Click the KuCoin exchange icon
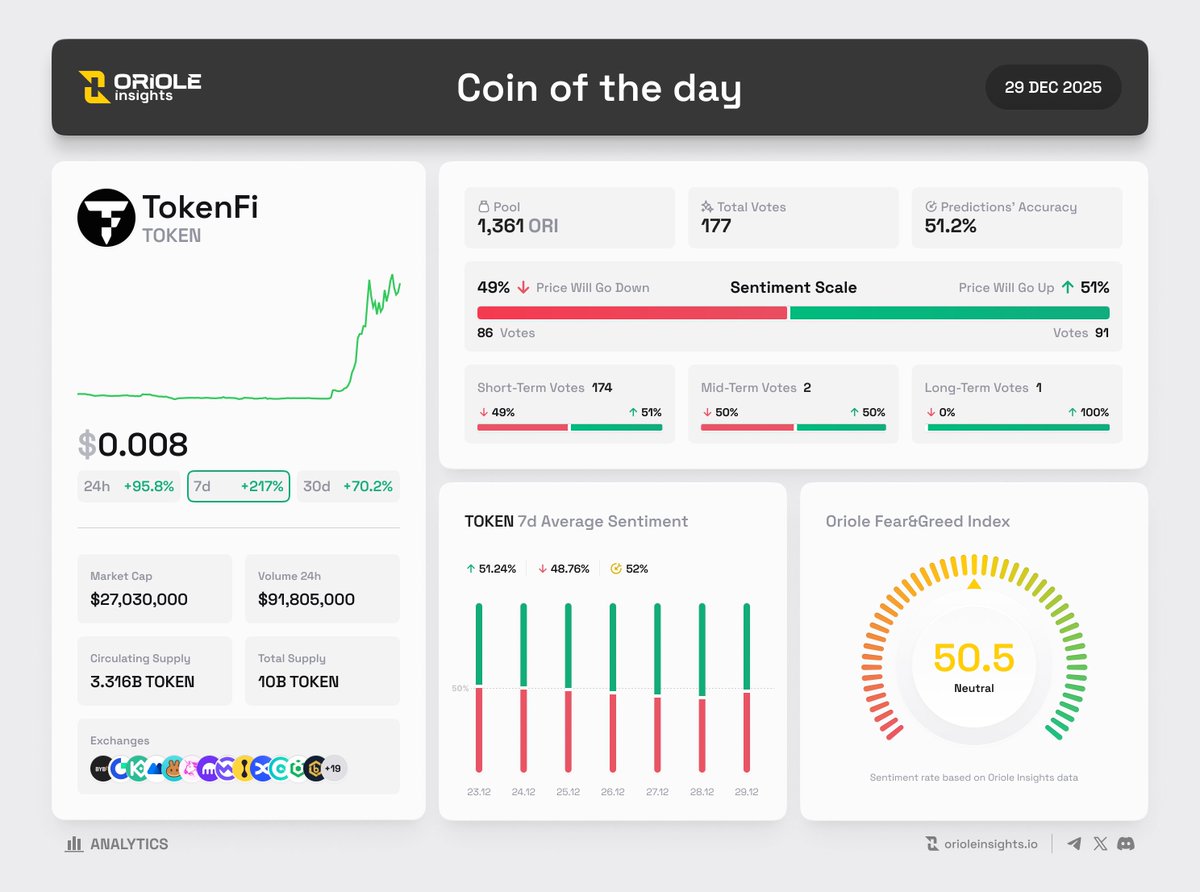 [137, 768]
